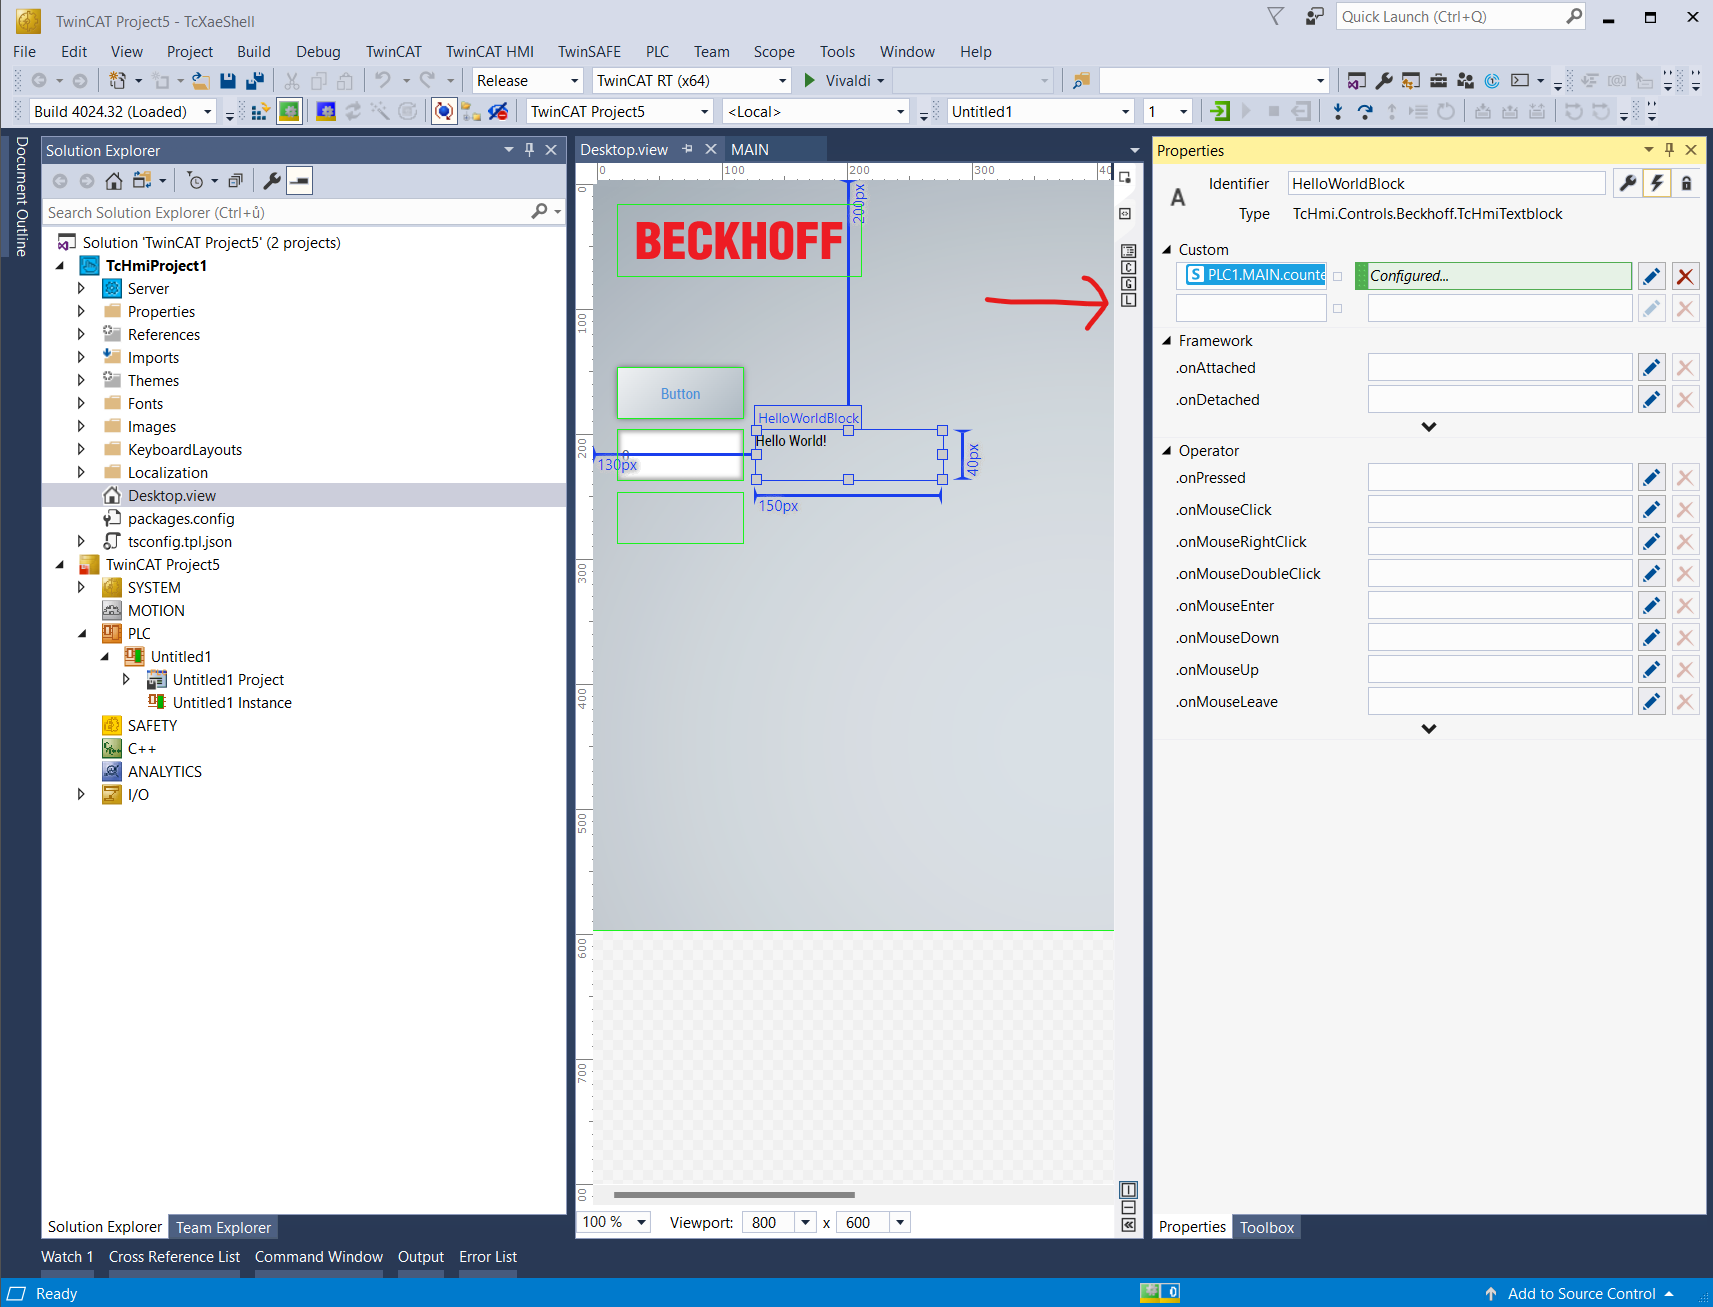Edit the PLC1.MAIN.counter custom event with the pencil

point(1652,276)
